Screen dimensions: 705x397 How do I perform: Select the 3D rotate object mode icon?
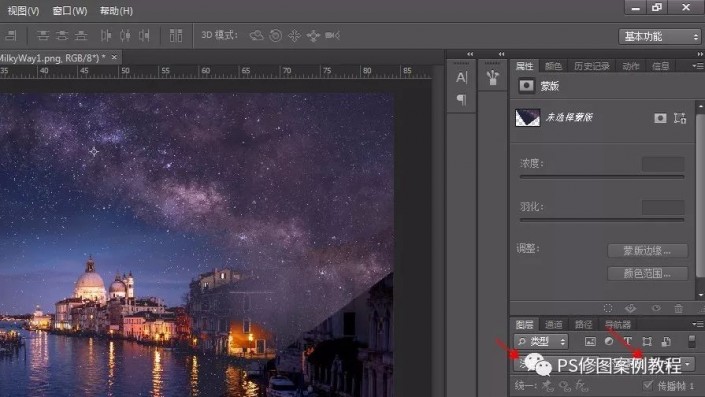[256, 35]
